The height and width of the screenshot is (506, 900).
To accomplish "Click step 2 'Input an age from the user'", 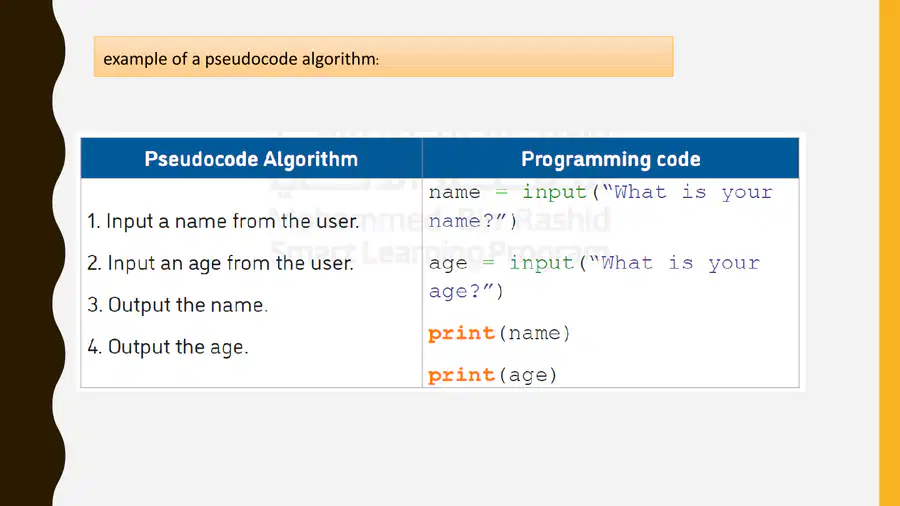I will point(220,263).
